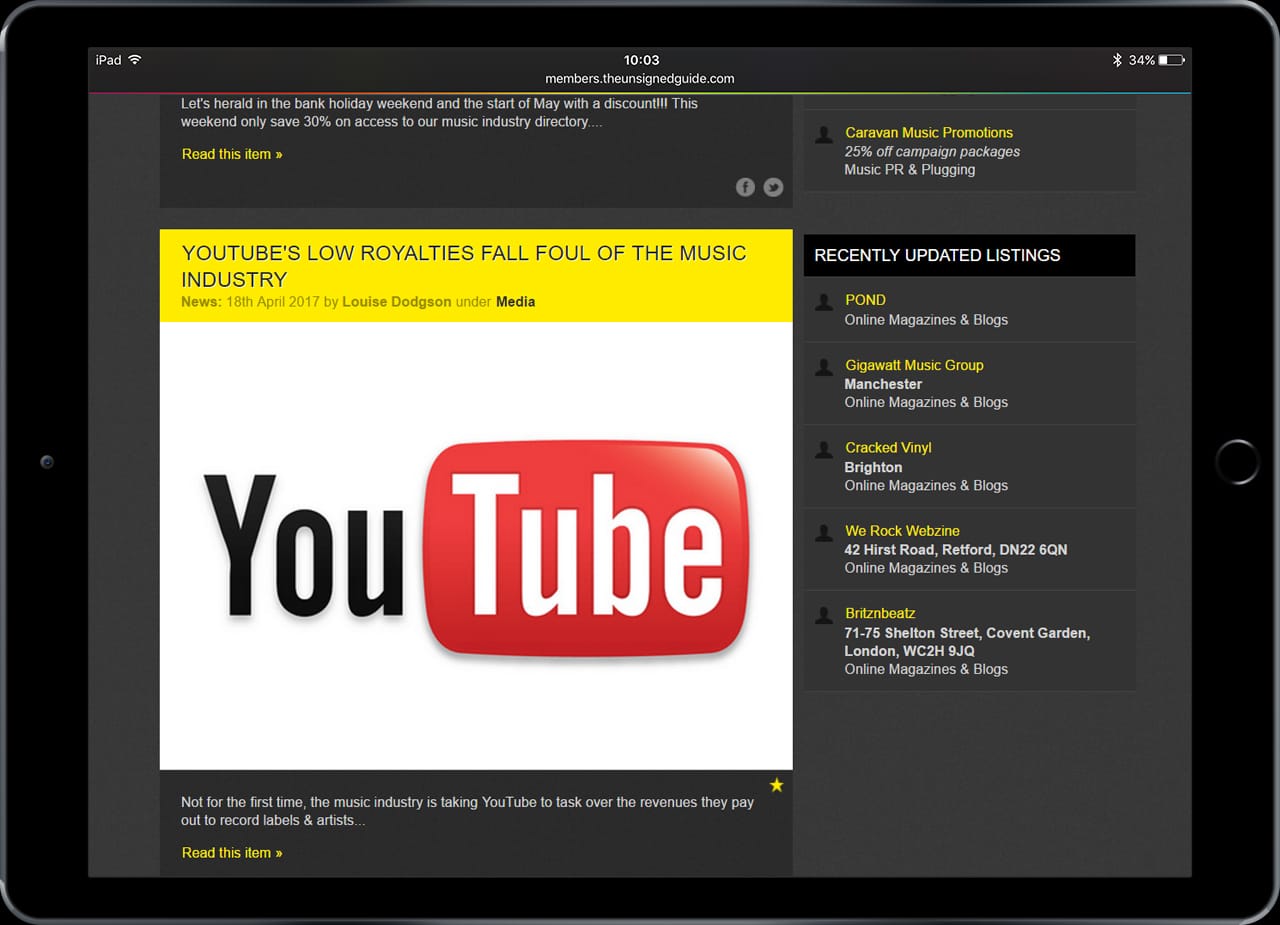Tap the 10:03 clock in the status bar
The image size is (1280, 925).
click(641, 60)
